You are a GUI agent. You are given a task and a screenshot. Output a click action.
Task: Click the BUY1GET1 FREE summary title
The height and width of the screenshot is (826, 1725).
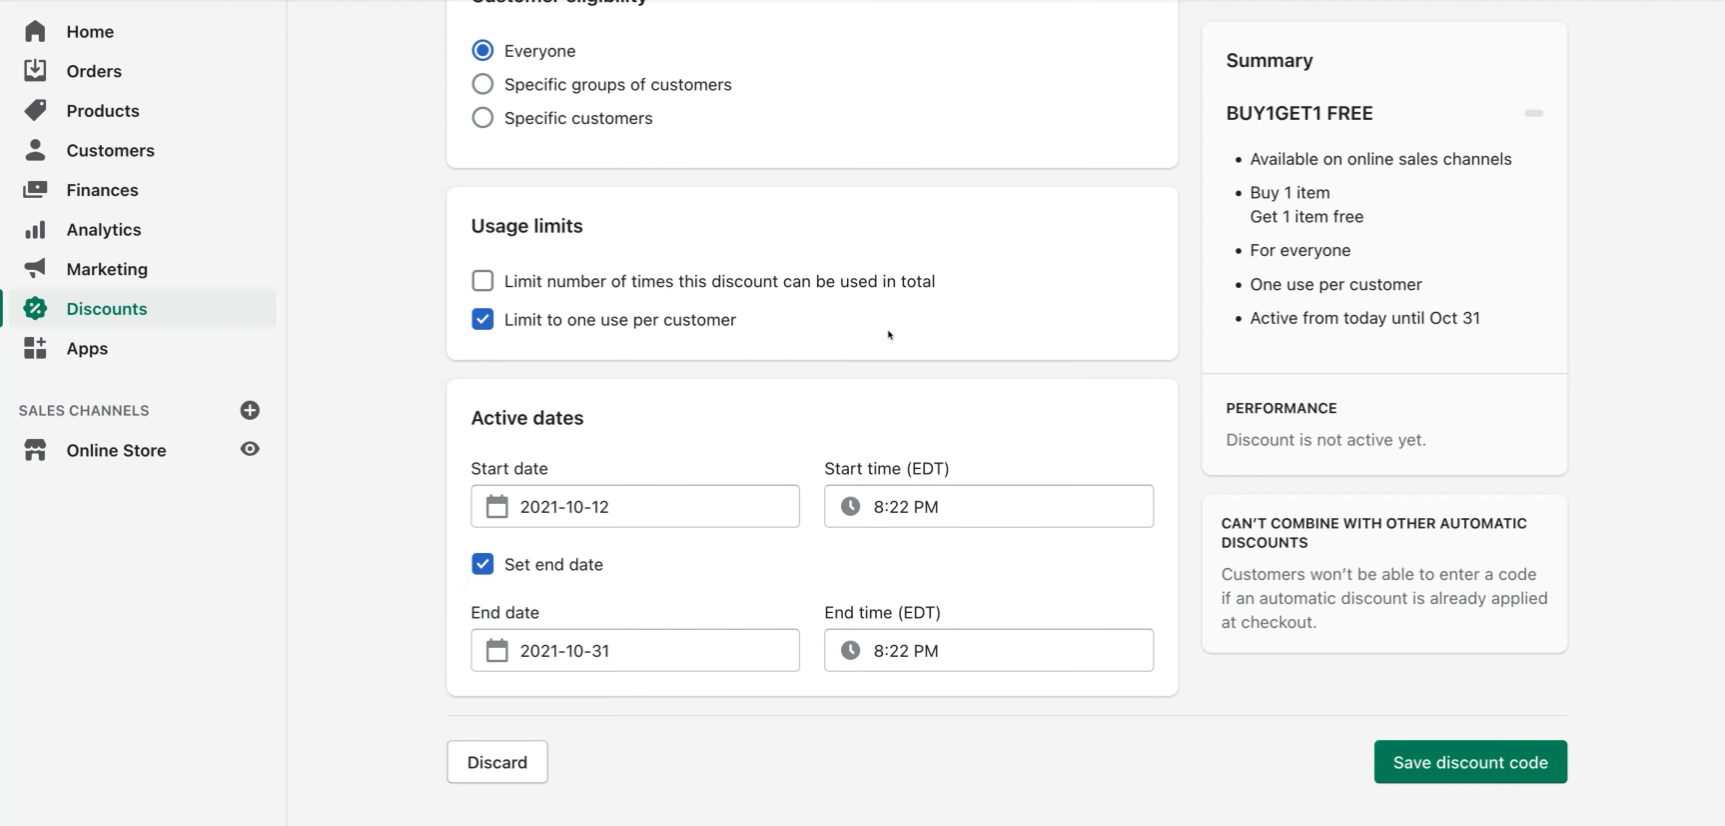[1299, 113]
